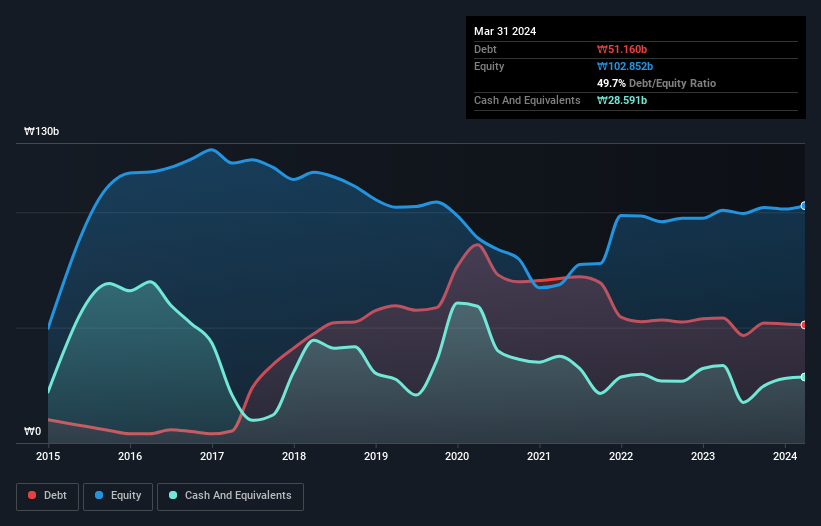Image resolution: width=821 pixels, height=526 pixels.
Task: Click the 2024 x-axis label
Action: click(785, 456)
